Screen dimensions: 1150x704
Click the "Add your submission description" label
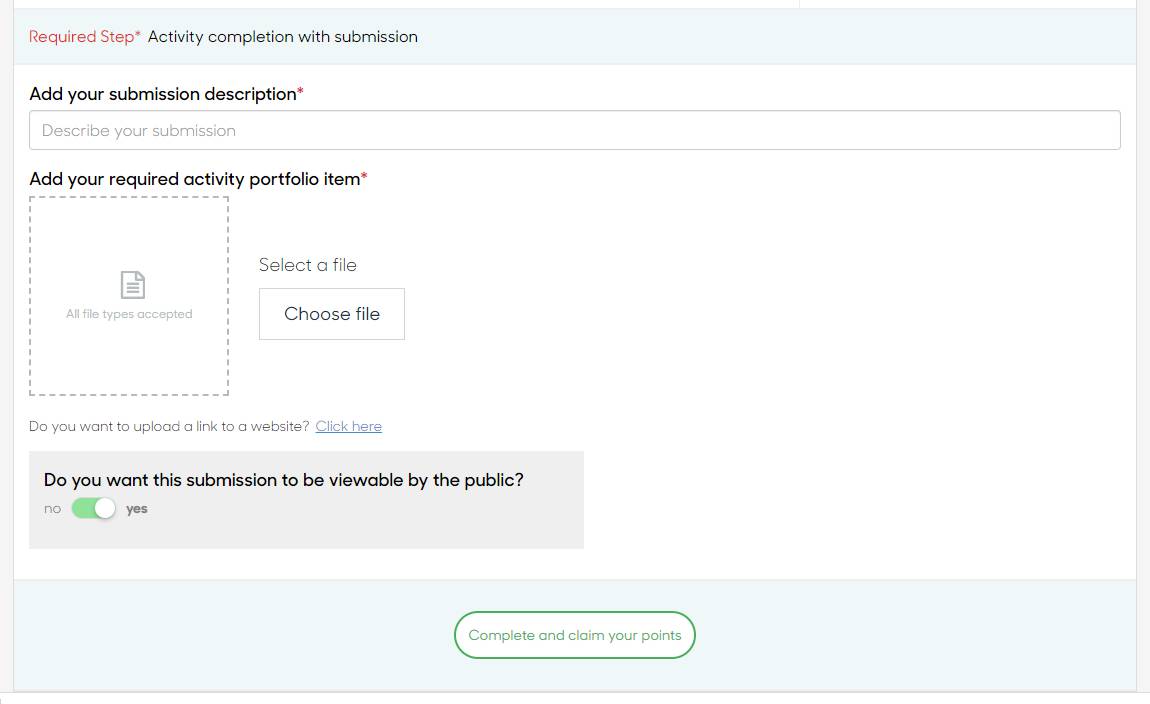(163, 94)
